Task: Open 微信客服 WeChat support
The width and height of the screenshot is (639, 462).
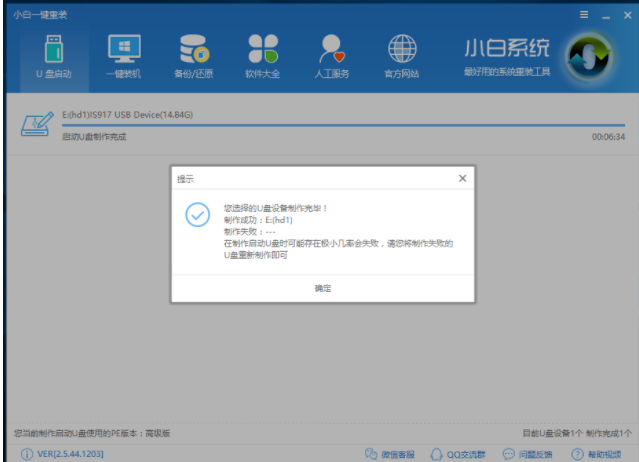Action: point(390,454)
